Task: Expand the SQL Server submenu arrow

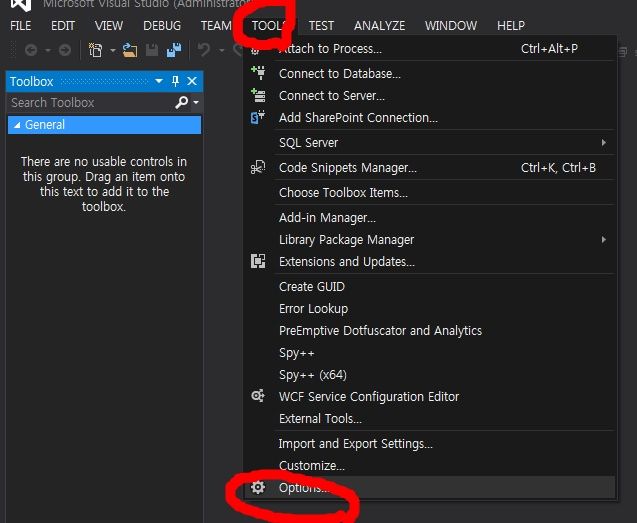Action: (604, 143)
